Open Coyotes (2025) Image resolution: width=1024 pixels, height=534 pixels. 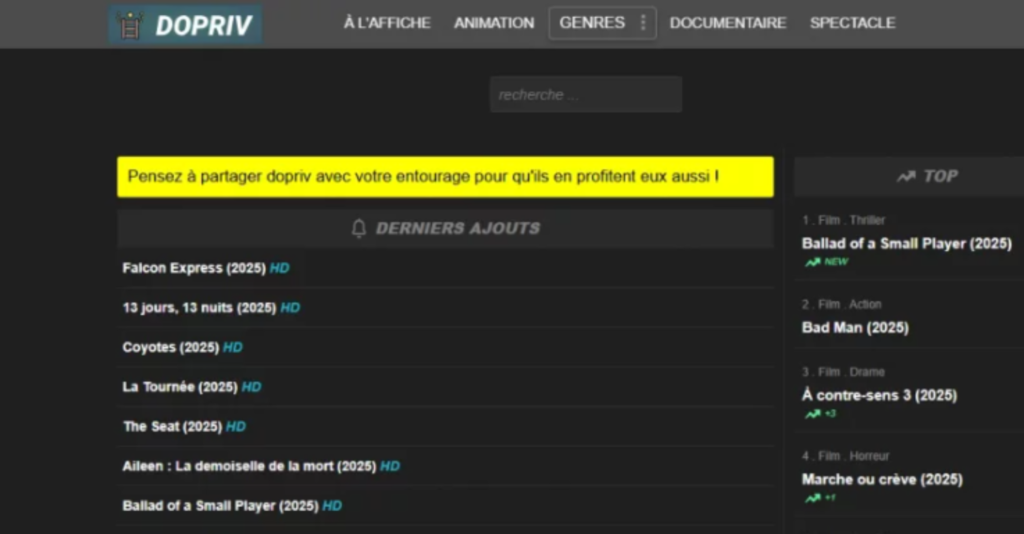[x=170, y=347]
